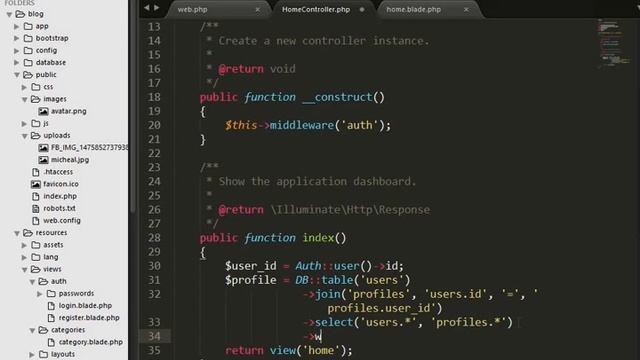
Task: Click the login.blade.php file icon
Action: point(51,306)
